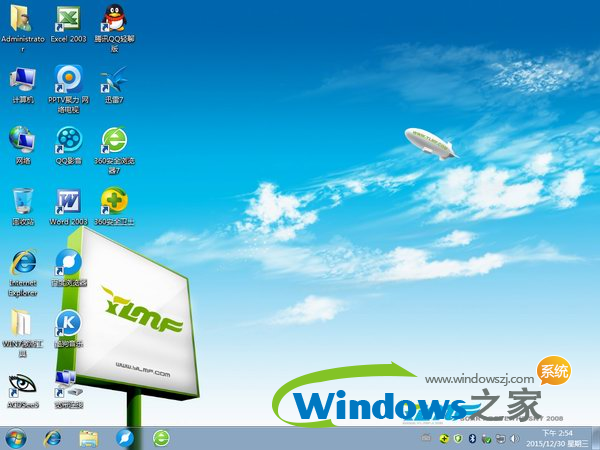Open the Excel 2003 desktop shortcut
The width and height of the screenshot is (600, 450).
pyautogui.click(x=68, y=19)
